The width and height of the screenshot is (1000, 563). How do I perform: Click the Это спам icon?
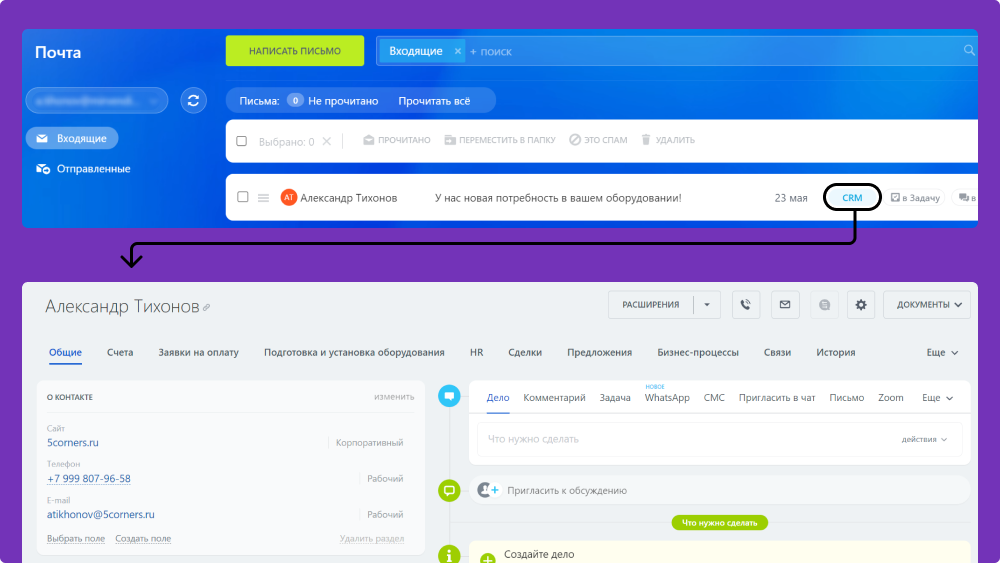point(575,141)
